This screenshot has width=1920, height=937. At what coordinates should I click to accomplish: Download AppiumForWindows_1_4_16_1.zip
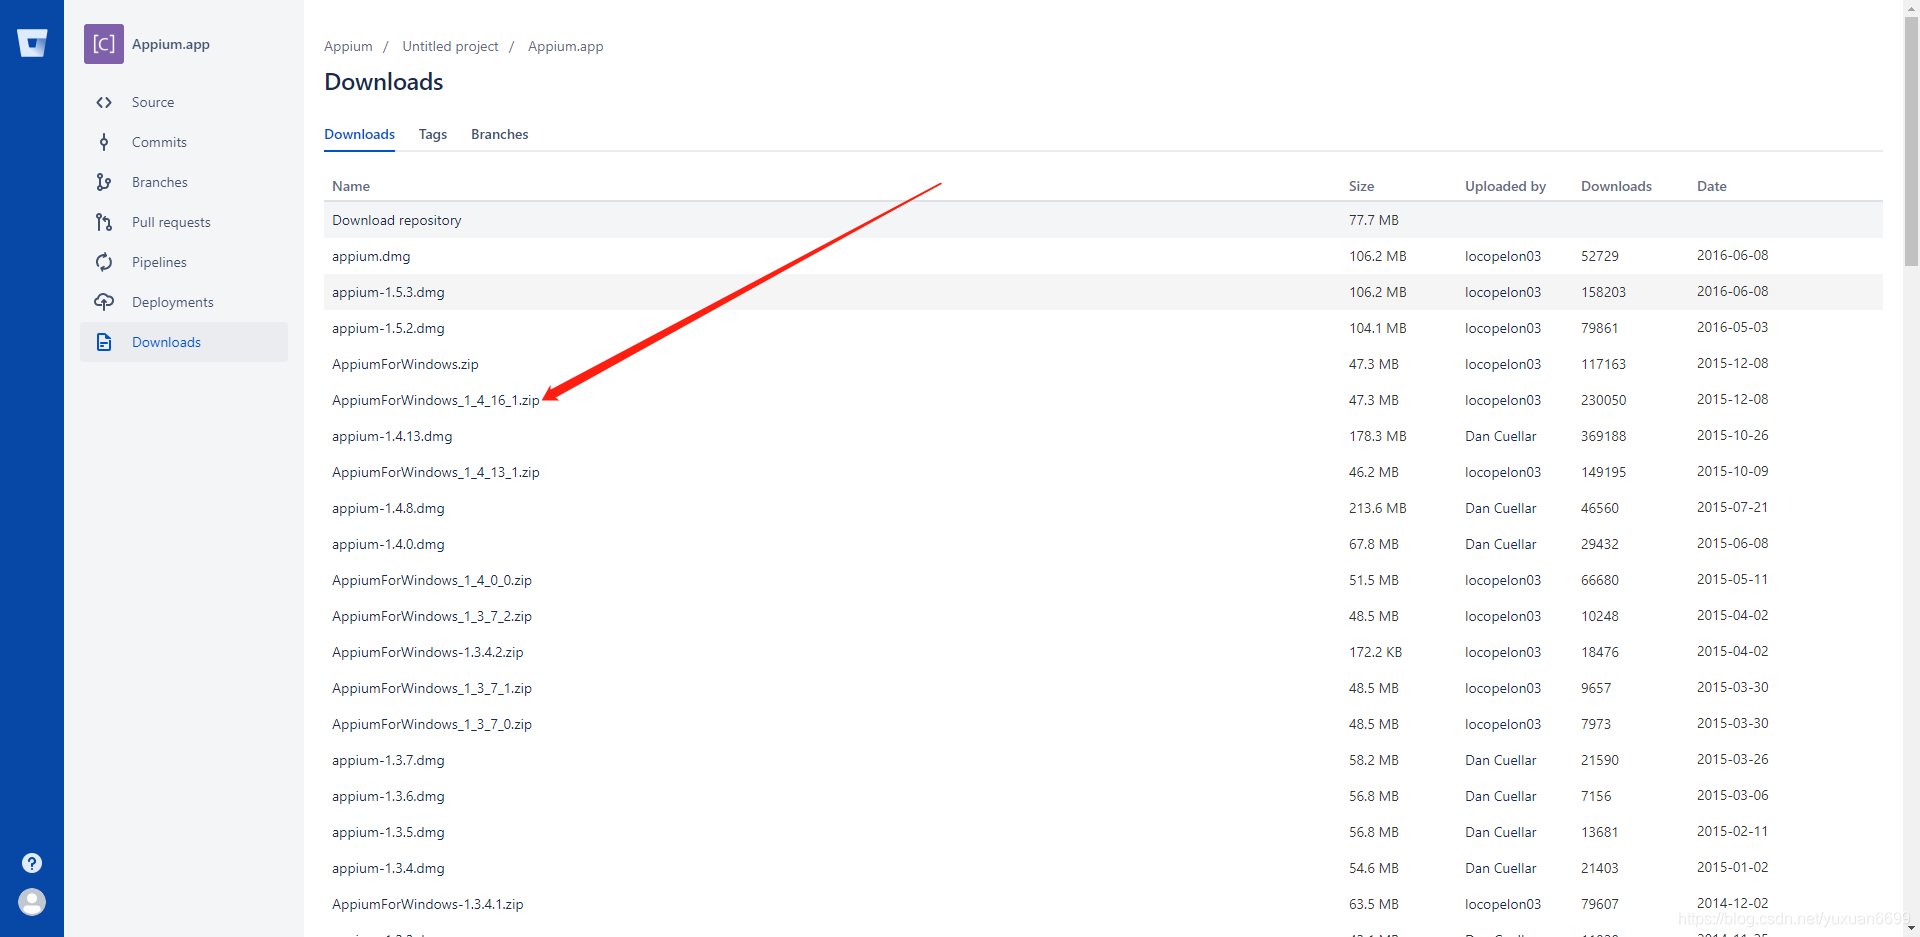point(436,400)
